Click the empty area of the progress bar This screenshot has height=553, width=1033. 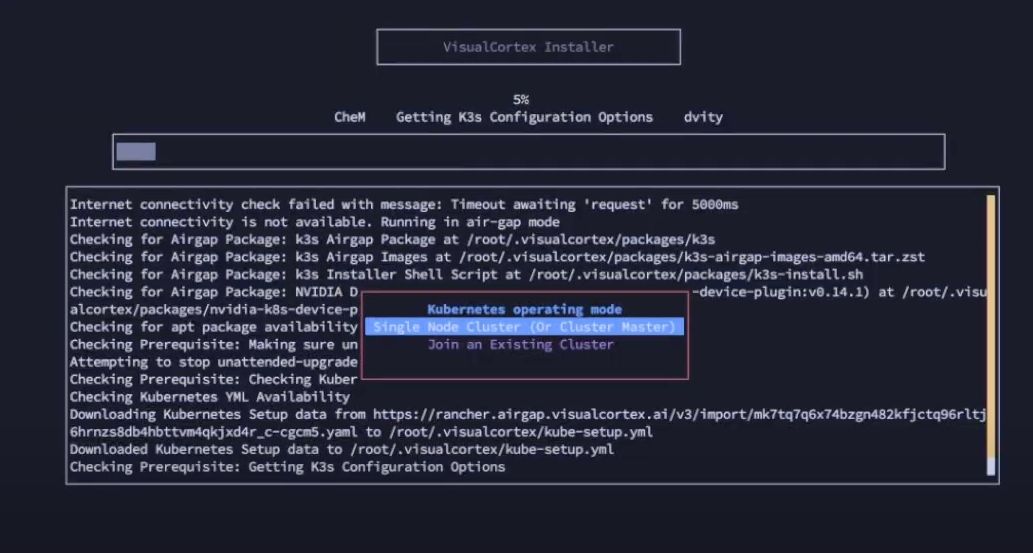point(550,152)
